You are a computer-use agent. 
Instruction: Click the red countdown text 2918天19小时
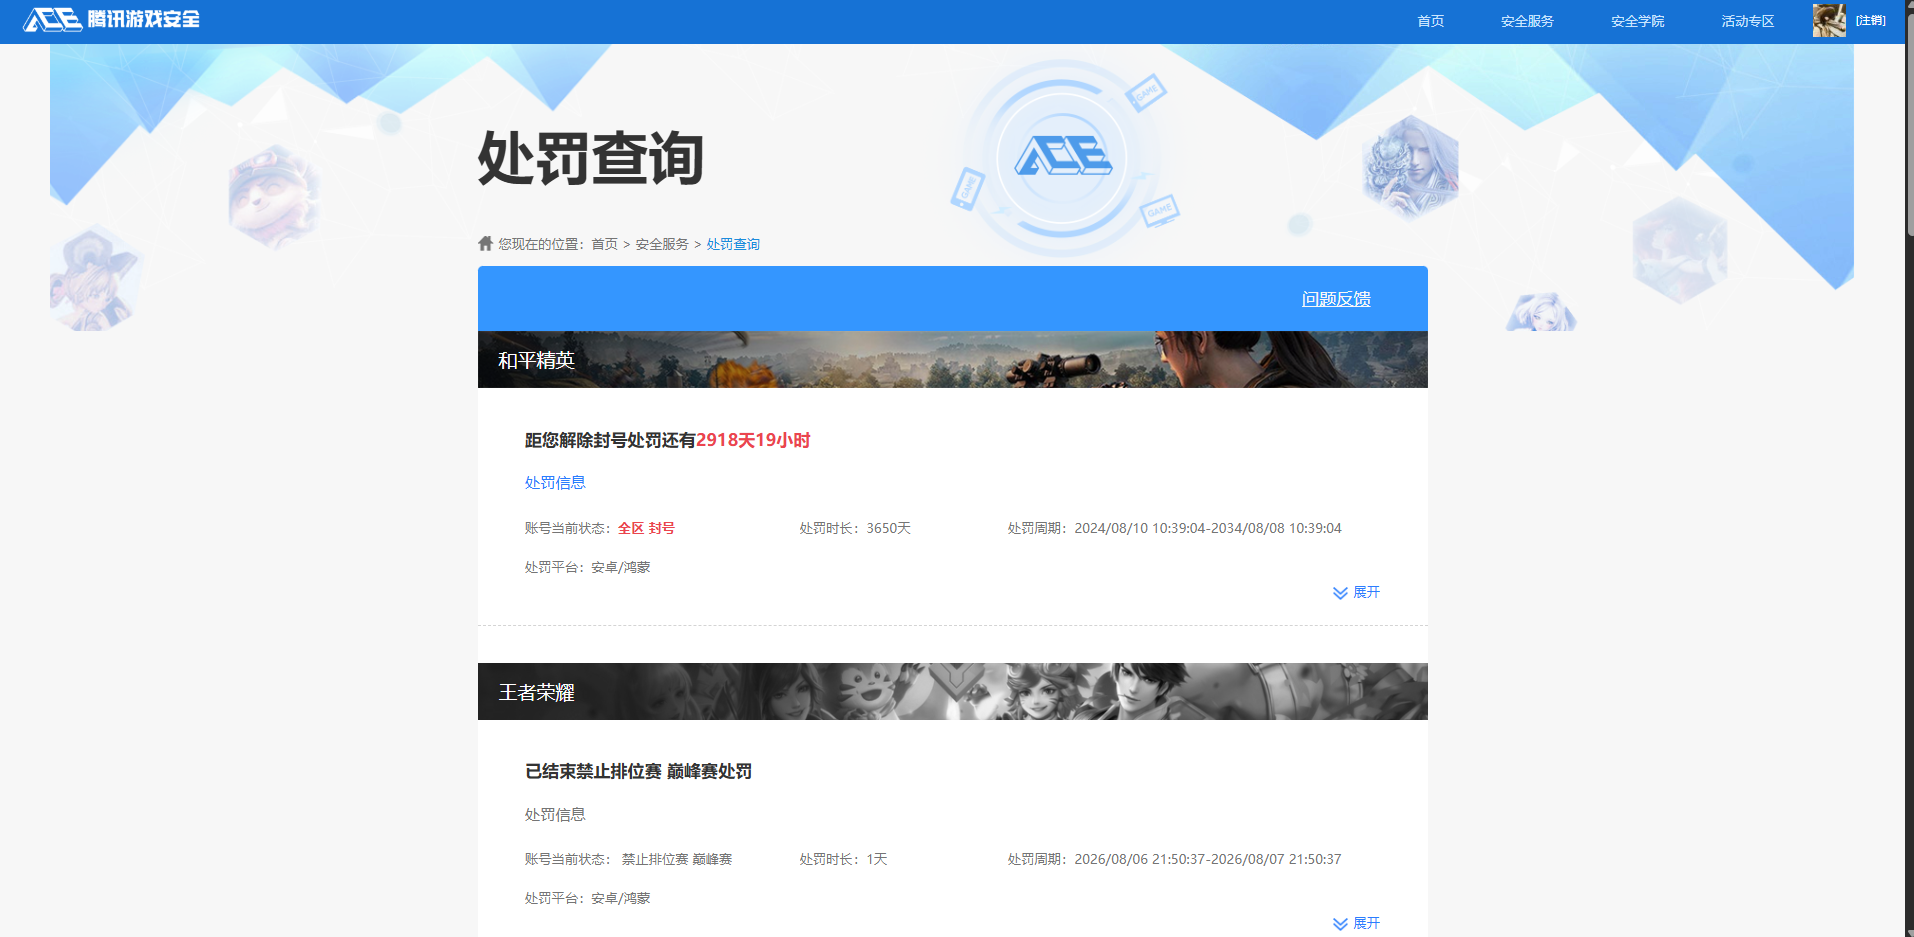[753, 440]
